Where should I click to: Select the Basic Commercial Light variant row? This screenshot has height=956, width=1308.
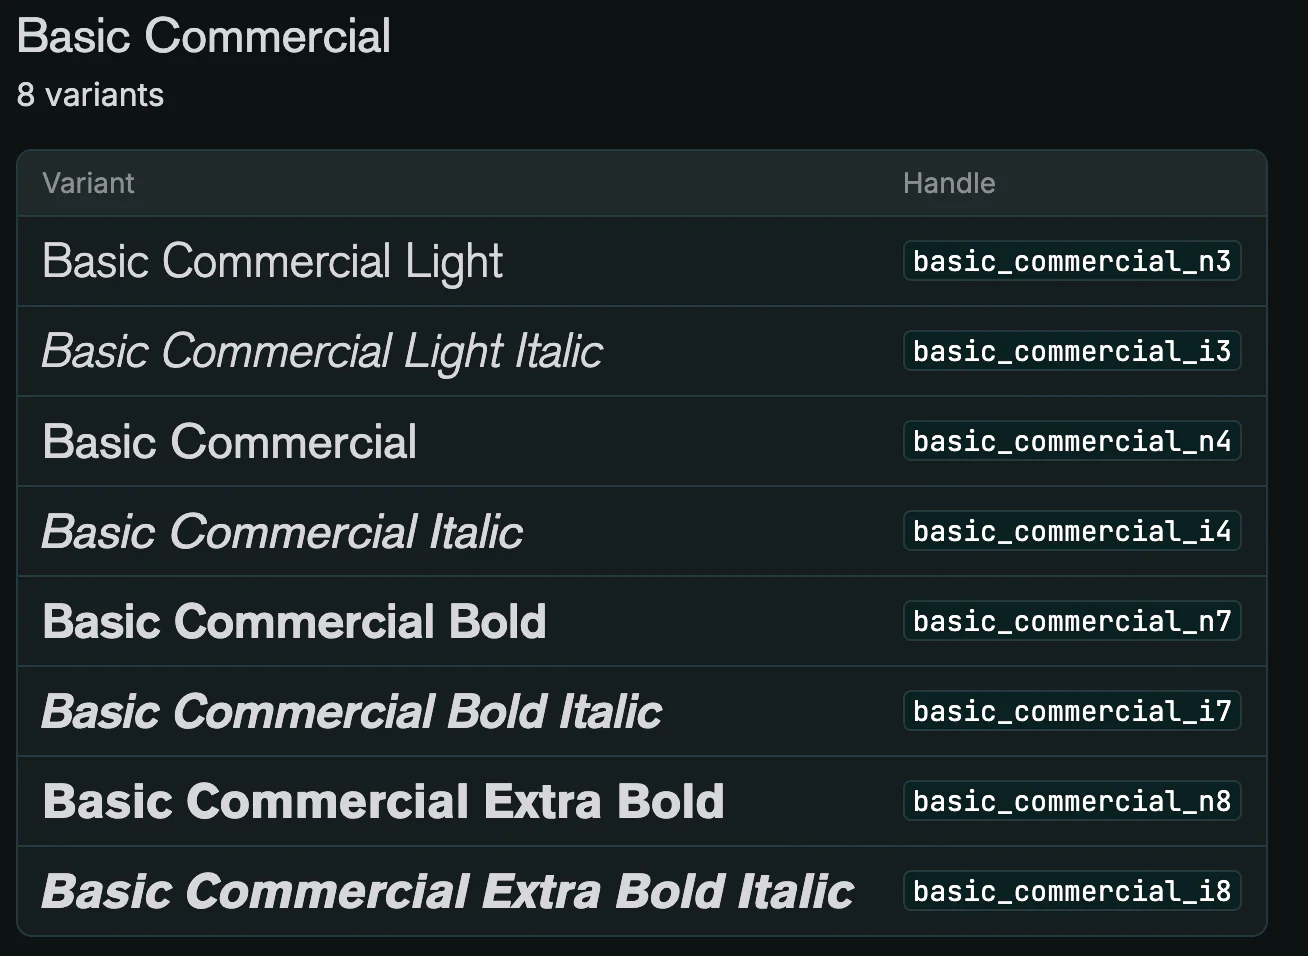[272, 261]
